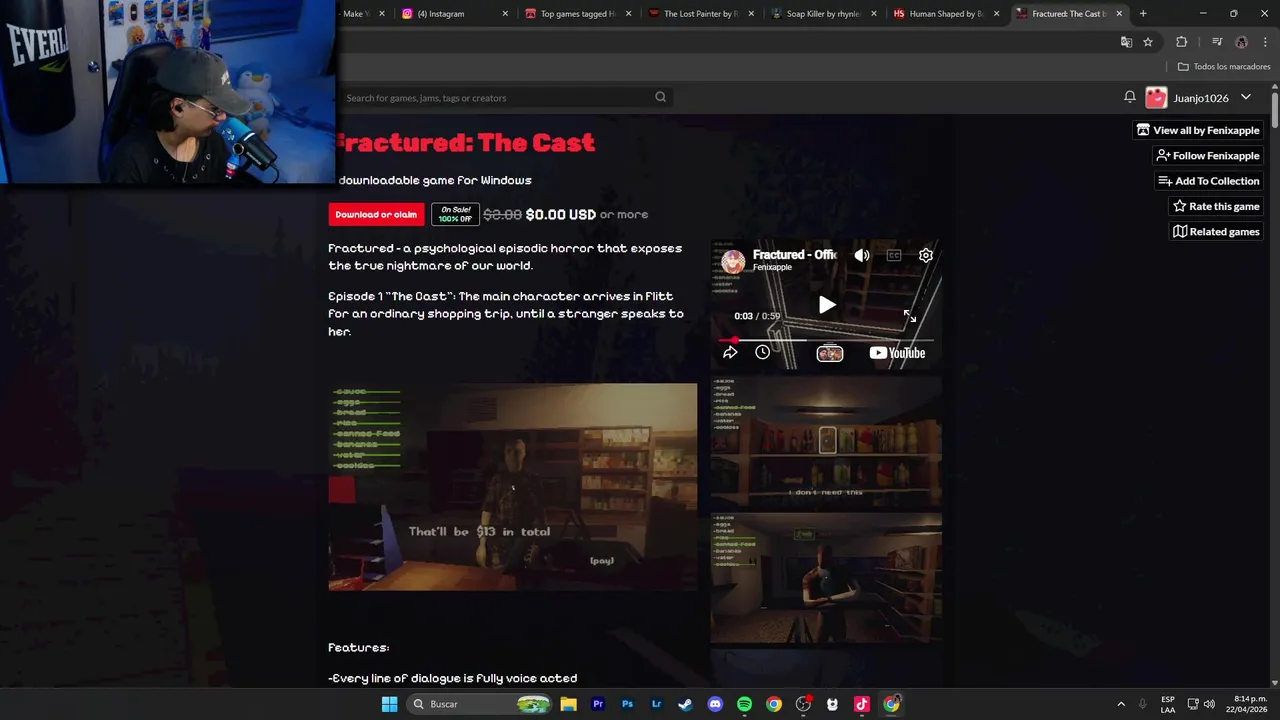Expand the Juanjo1026 account dropdown
This screenshot has width=1280, height=720.
pos(1245,97)
